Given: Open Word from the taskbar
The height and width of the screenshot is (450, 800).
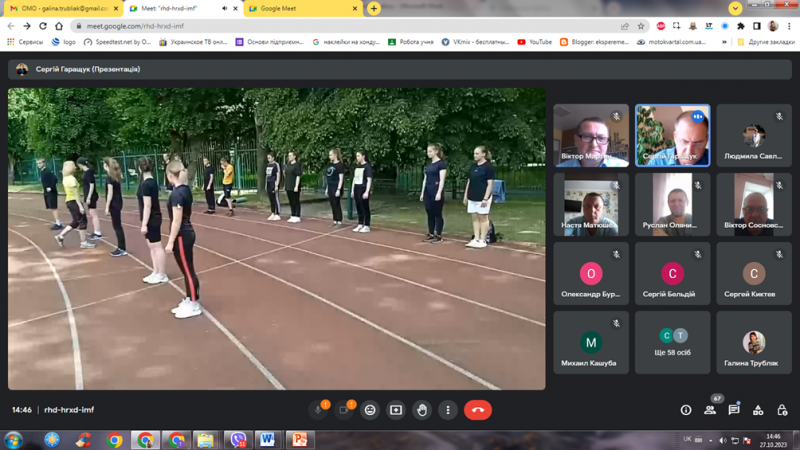Looking at the screenshot, I should pos(267,440).
